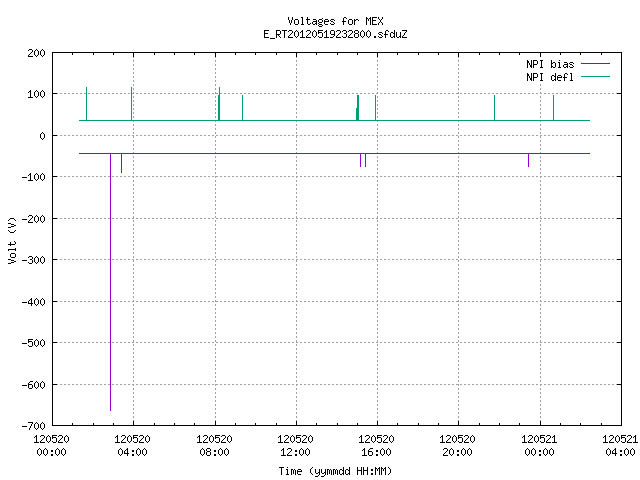Image resolution: width=640 pixels, height=480 pixels.
Task: Click the green NPI defl legend line sample
Action: [x=596, y=76]
